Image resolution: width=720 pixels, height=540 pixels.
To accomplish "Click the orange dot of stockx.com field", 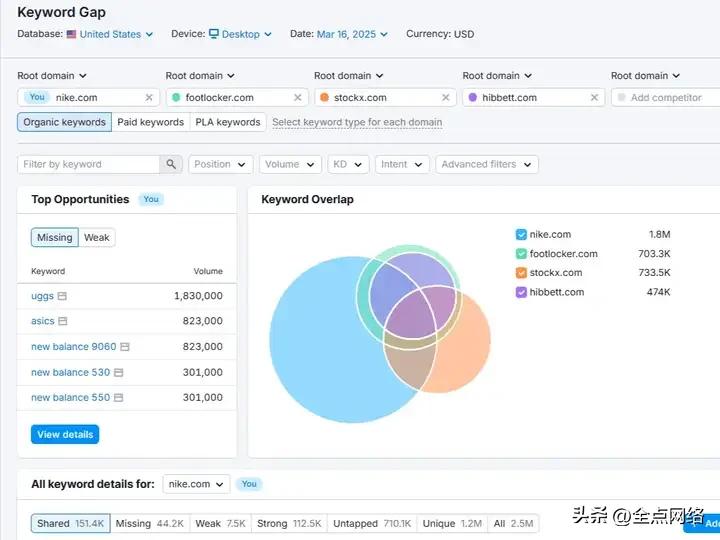I will [324, 97].
